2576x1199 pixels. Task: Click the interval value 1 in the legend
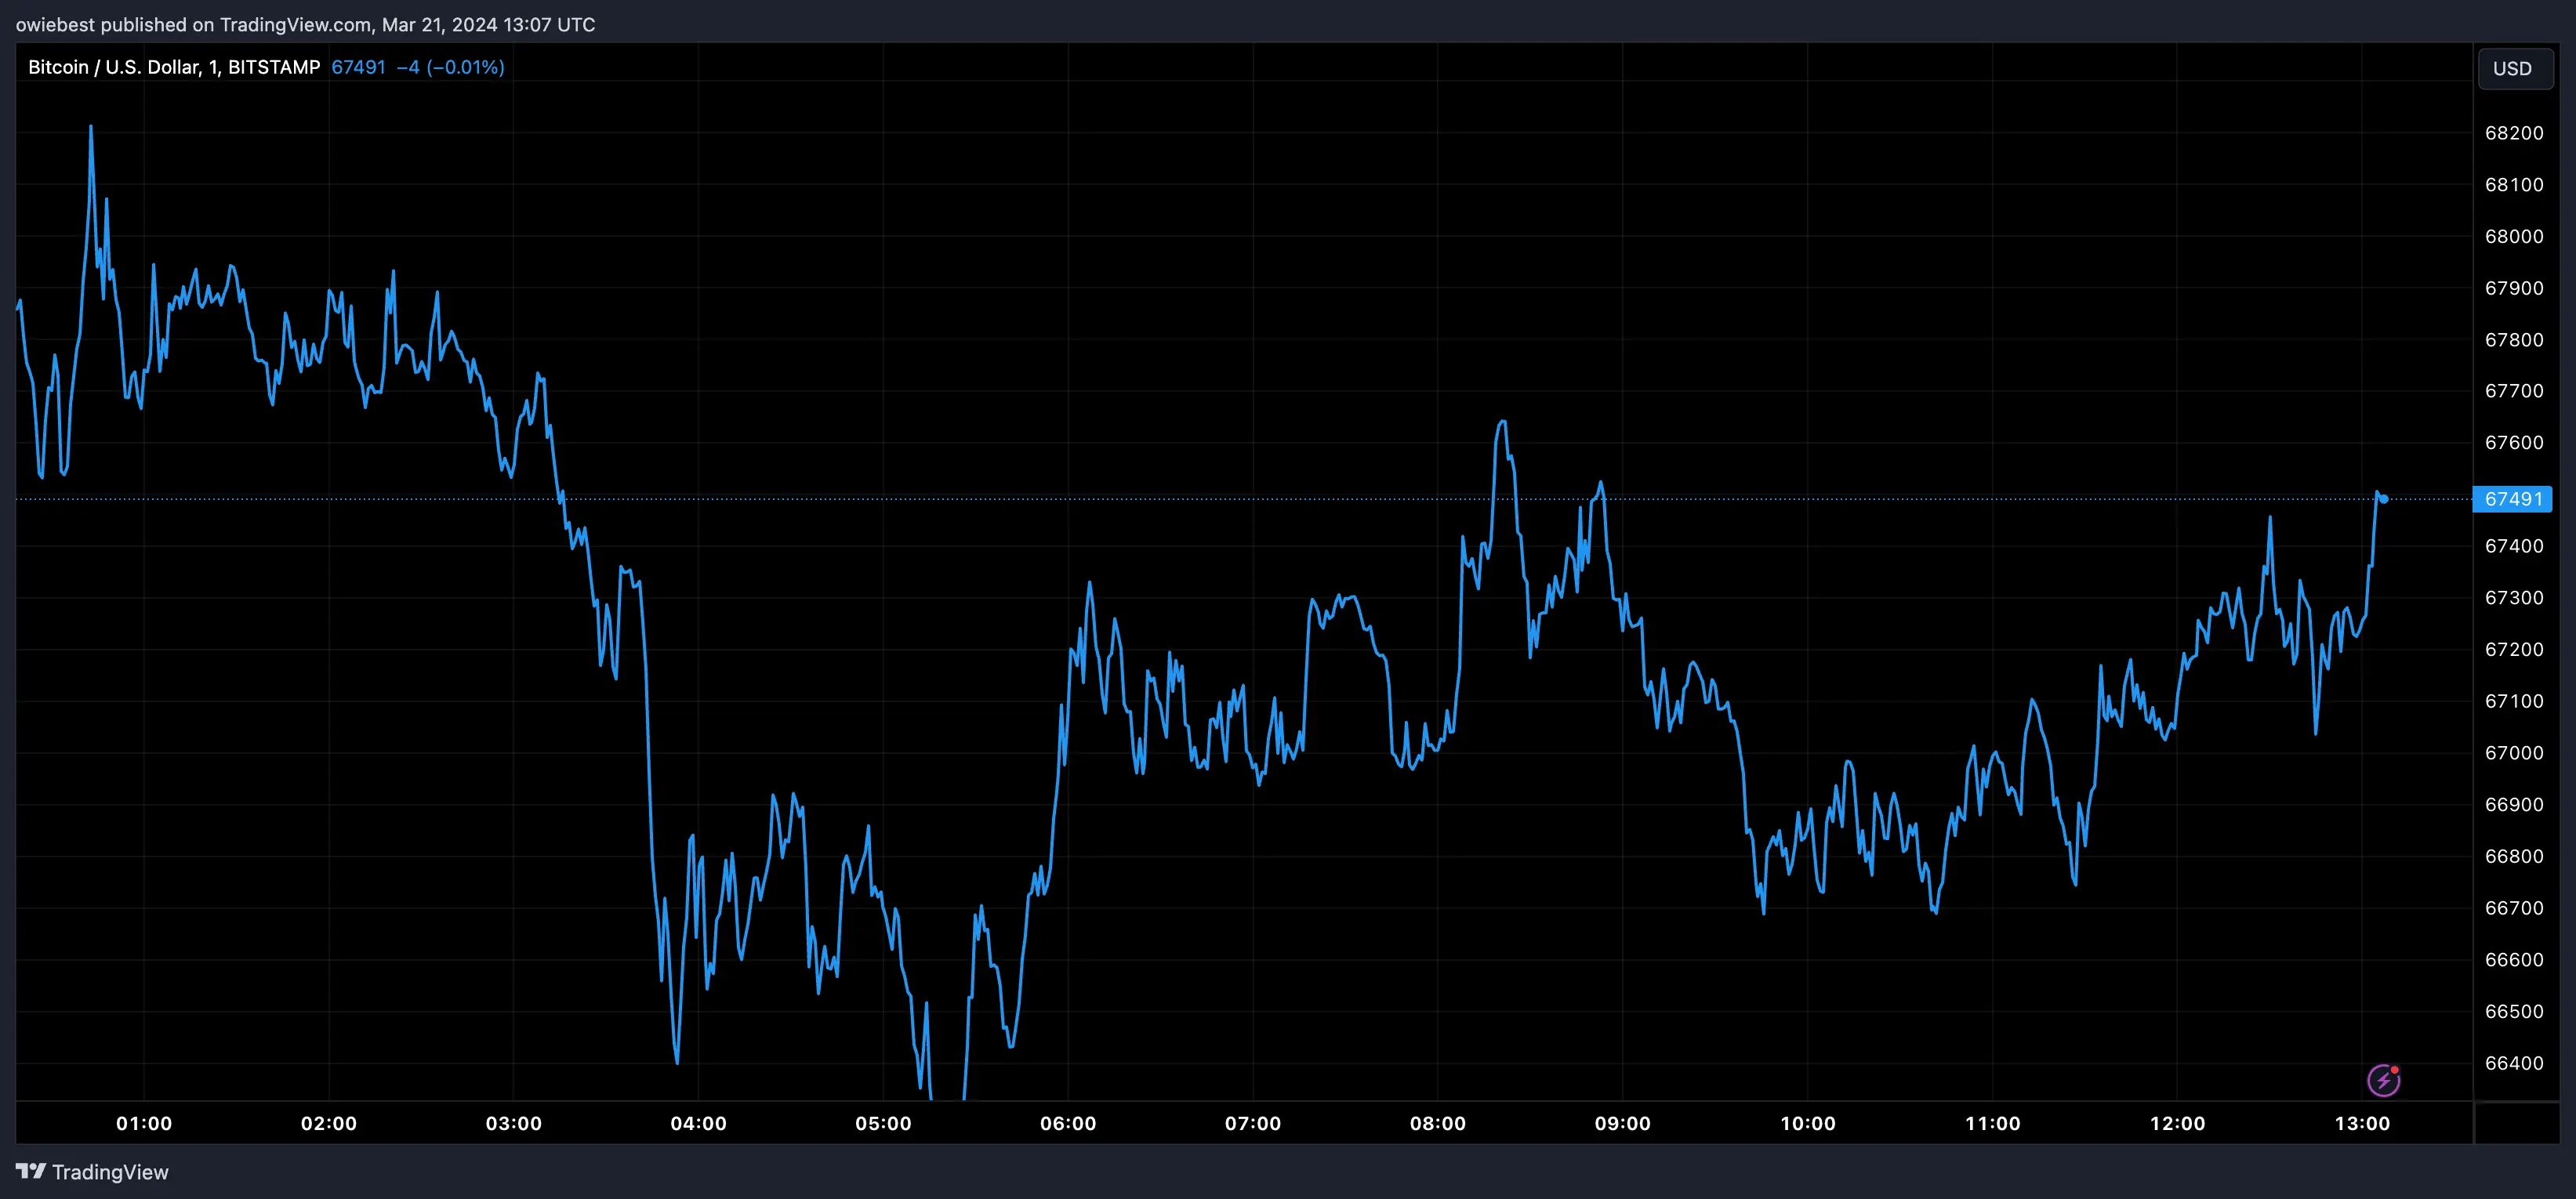point(213,67)
